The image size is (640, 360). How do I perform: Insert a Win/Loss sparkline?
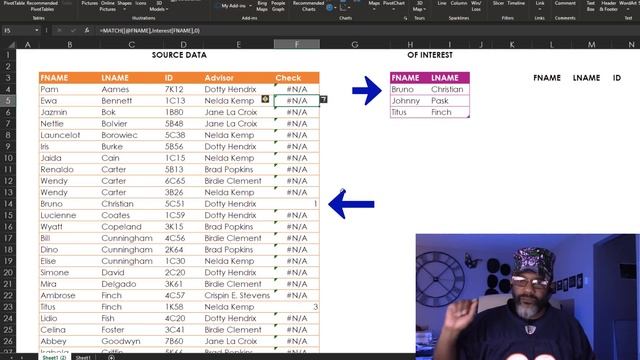point(476,5)
